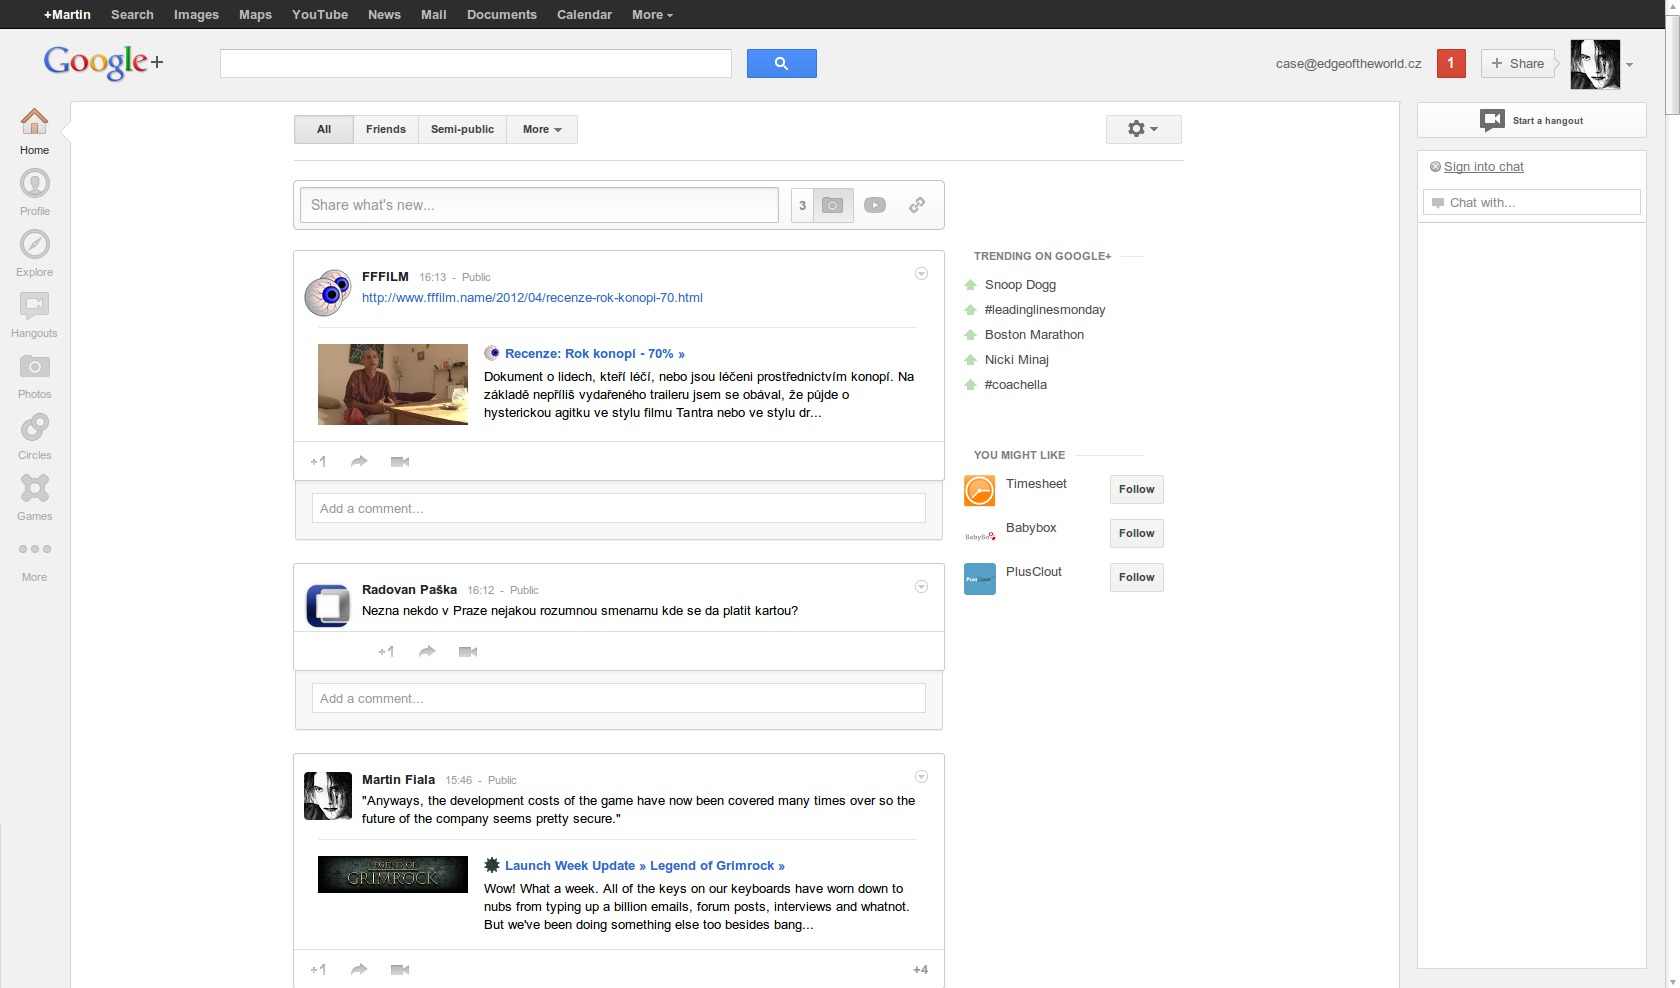The width and height of the screenshot is (1680, 988).
Task: Open the fffilm.name recenze URL link
Action: click(532, 297)
